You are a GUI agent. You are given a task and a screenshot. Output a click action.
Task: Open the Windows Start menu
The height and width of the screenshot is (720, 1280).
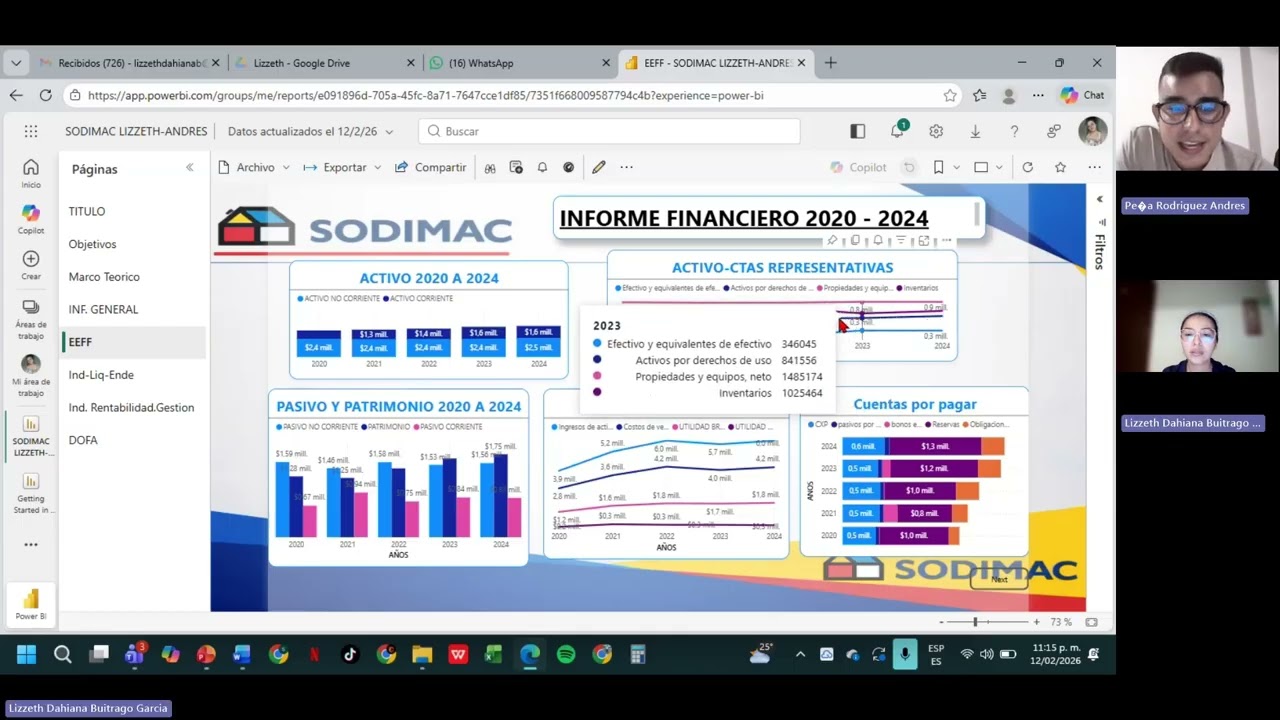[26, 655]
